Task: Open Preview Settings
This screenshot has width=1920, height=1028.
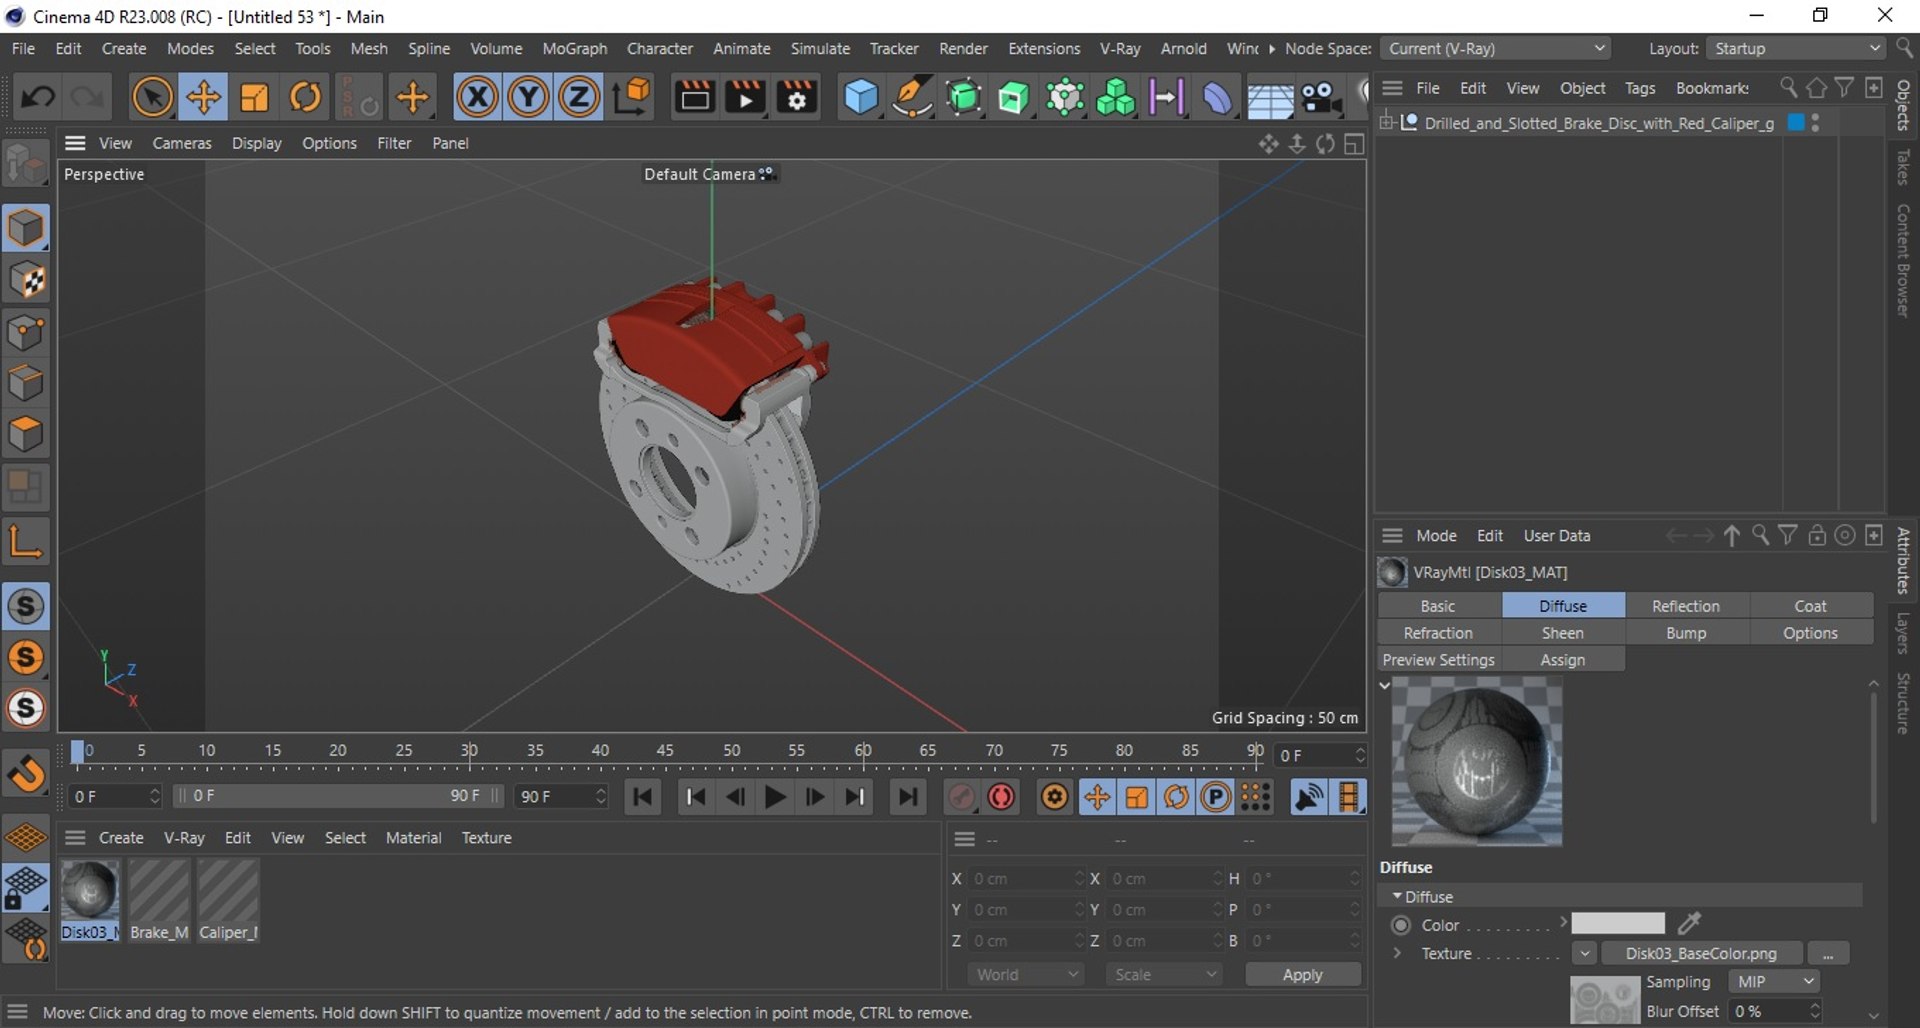Action: pos(1438,660)
